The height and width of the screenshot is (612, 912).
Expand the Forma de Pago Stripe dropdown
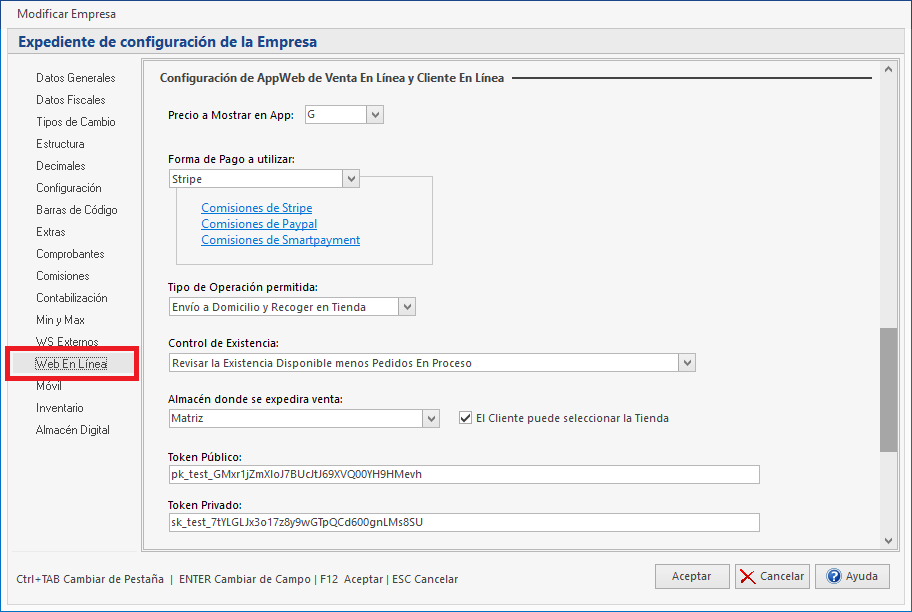[351, 179]
